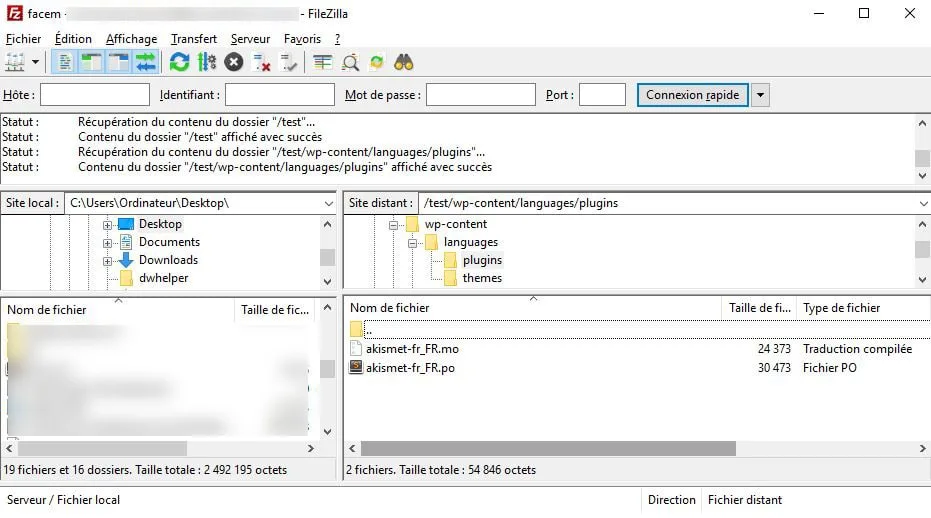Open the Serveur menu
The height and width of the screenshot is (518, 931).
[250, 39]
